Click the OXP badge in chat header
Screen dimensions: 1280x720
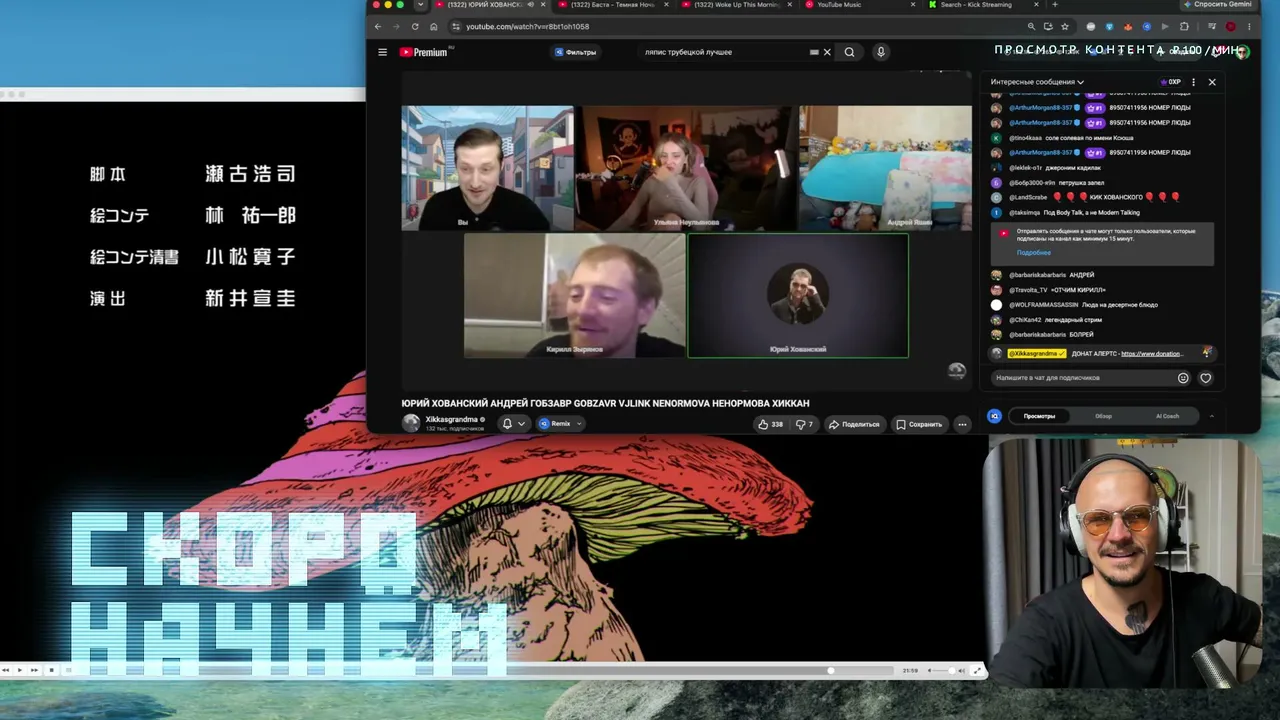coord(1171,82)
